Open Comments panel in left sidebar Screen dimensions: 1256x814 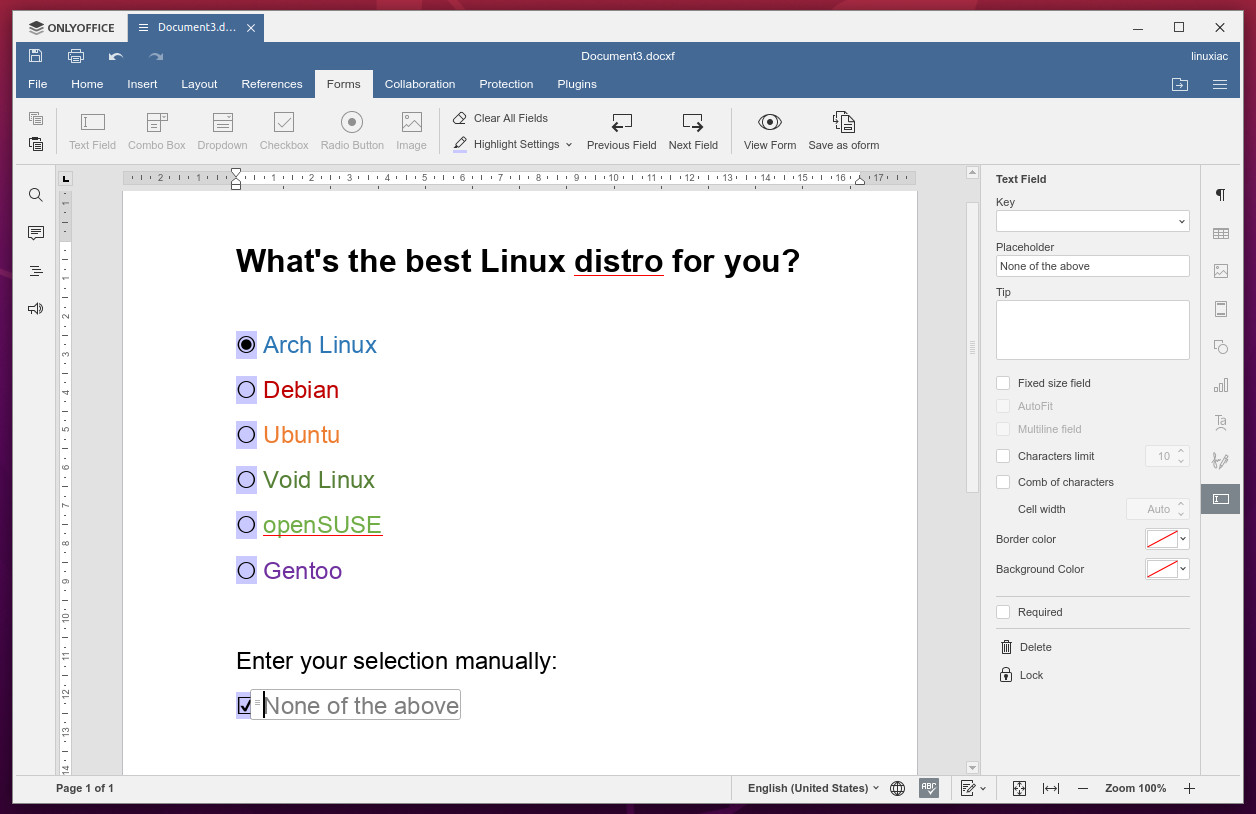pyautogui.click(x=36, y=233)
